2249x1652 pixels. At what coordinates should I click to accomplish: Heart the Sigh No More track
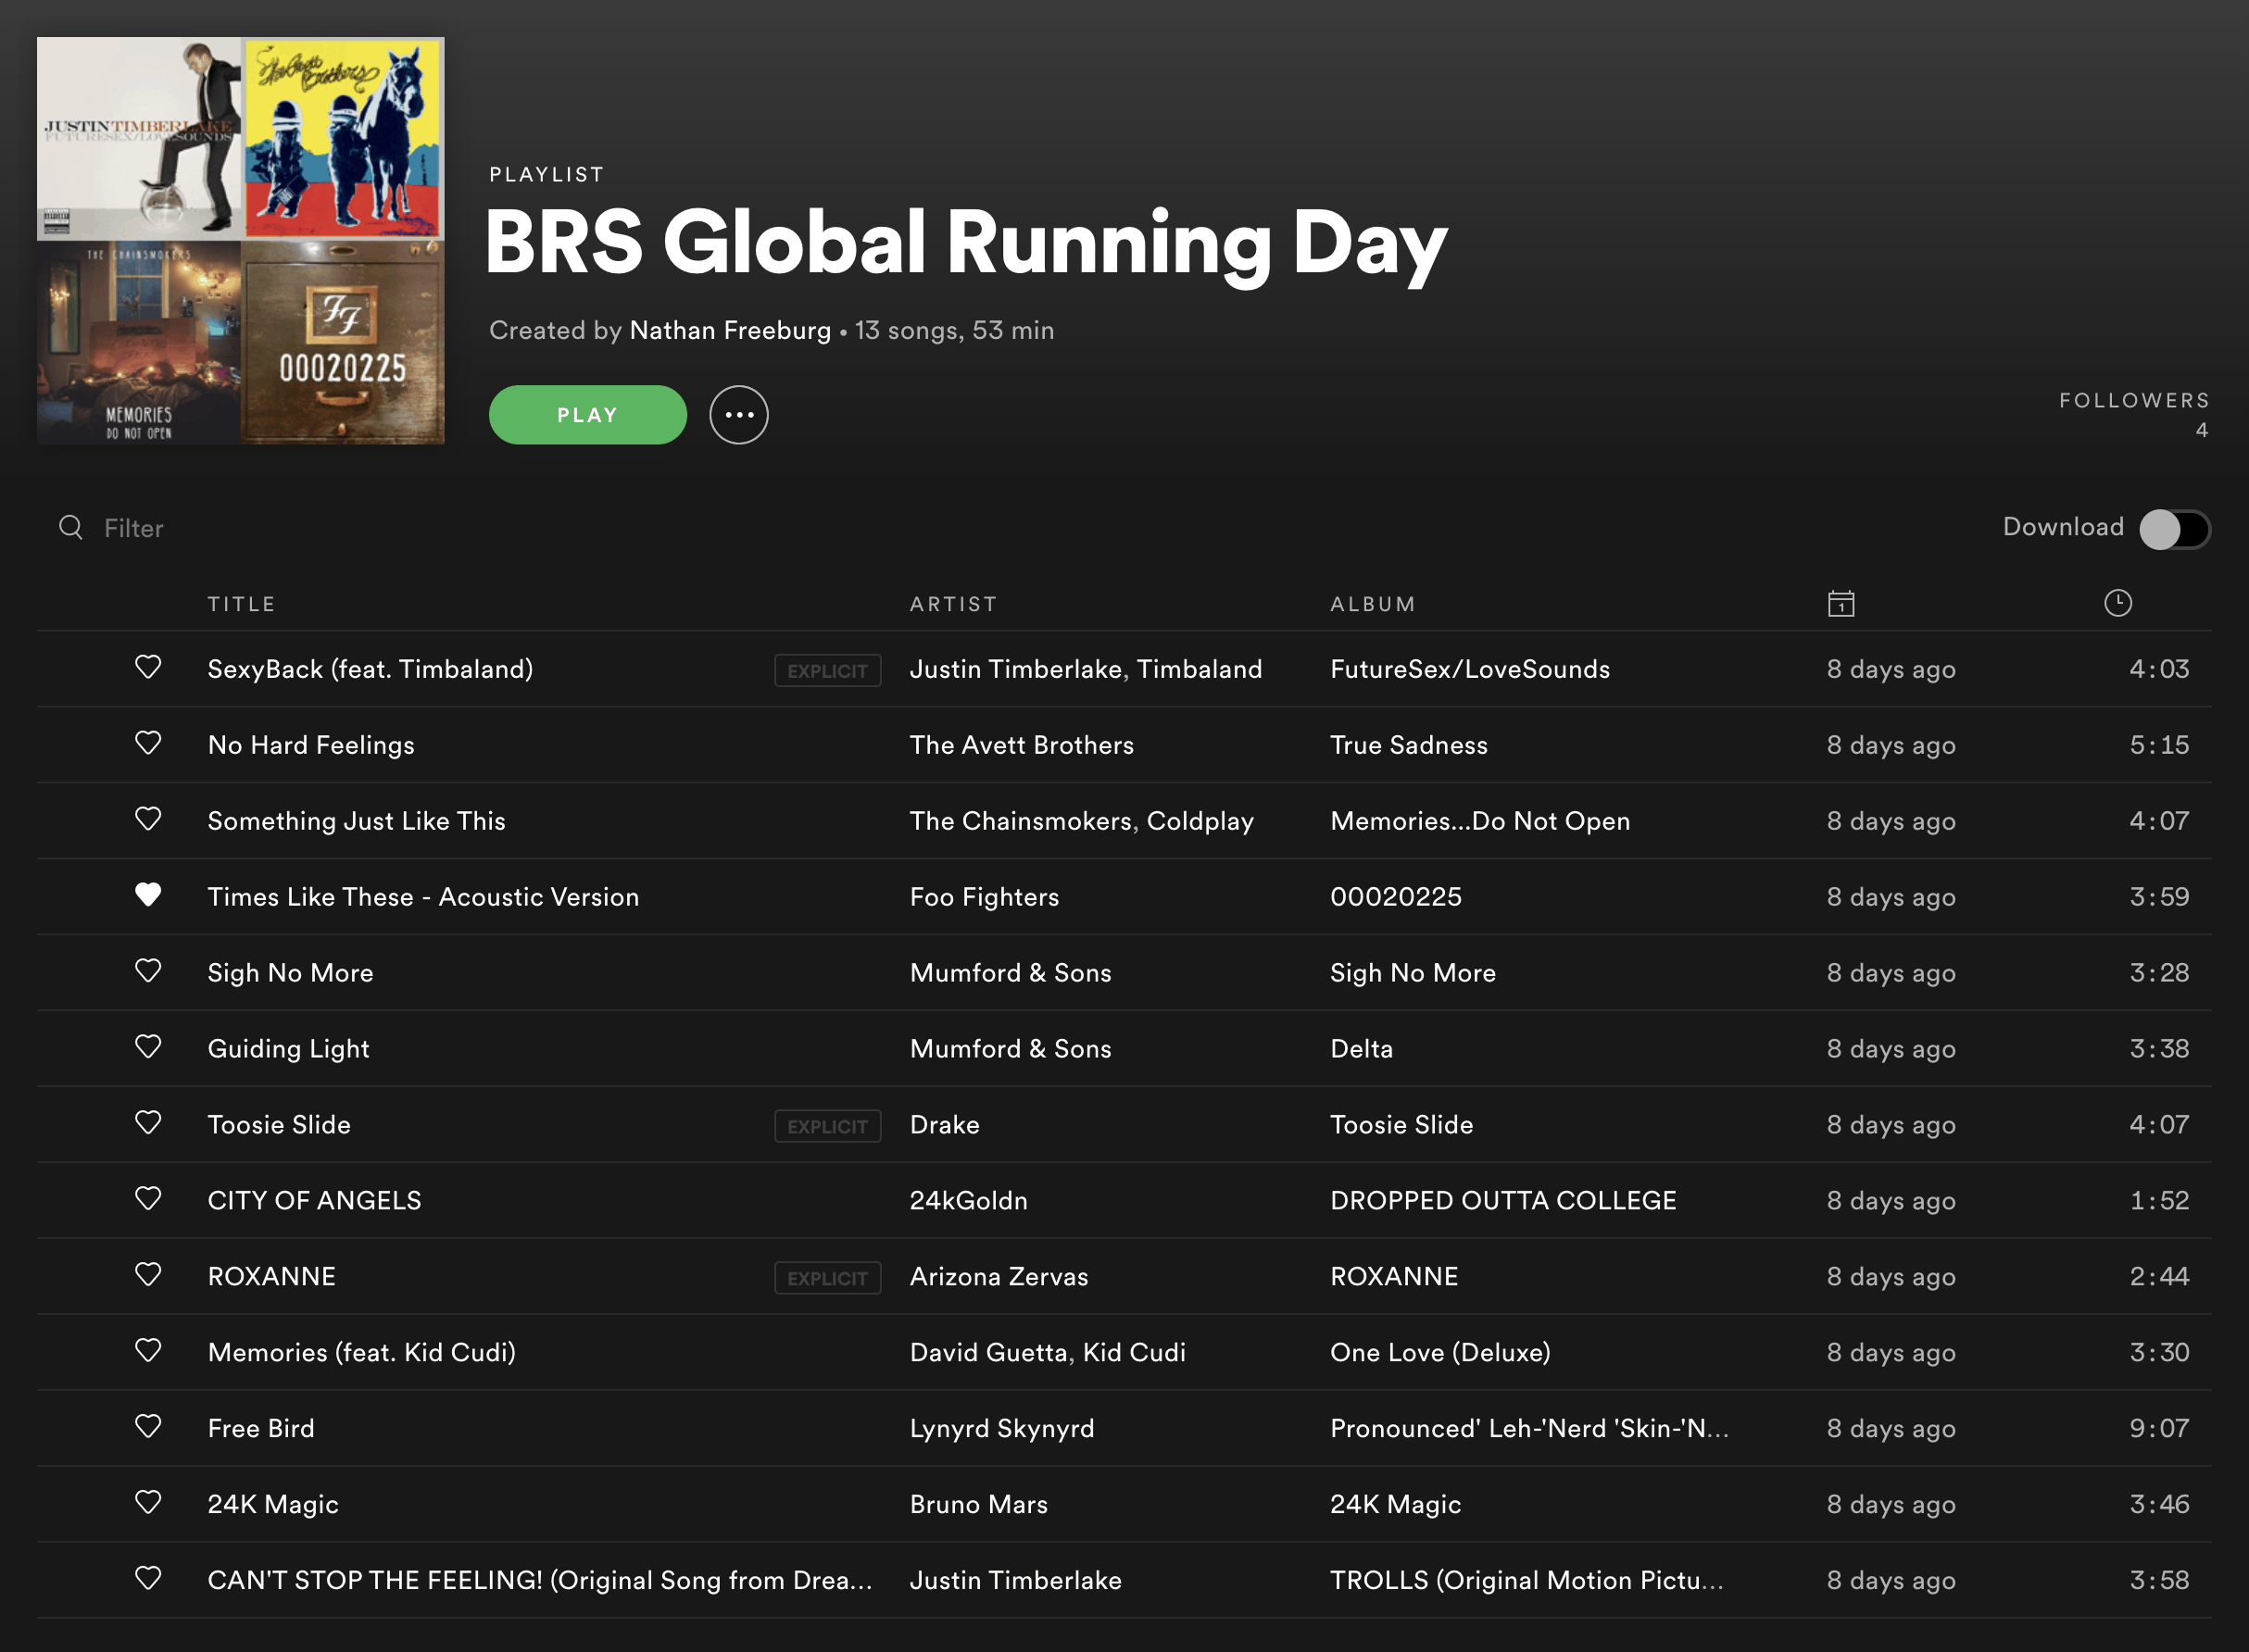148,971
